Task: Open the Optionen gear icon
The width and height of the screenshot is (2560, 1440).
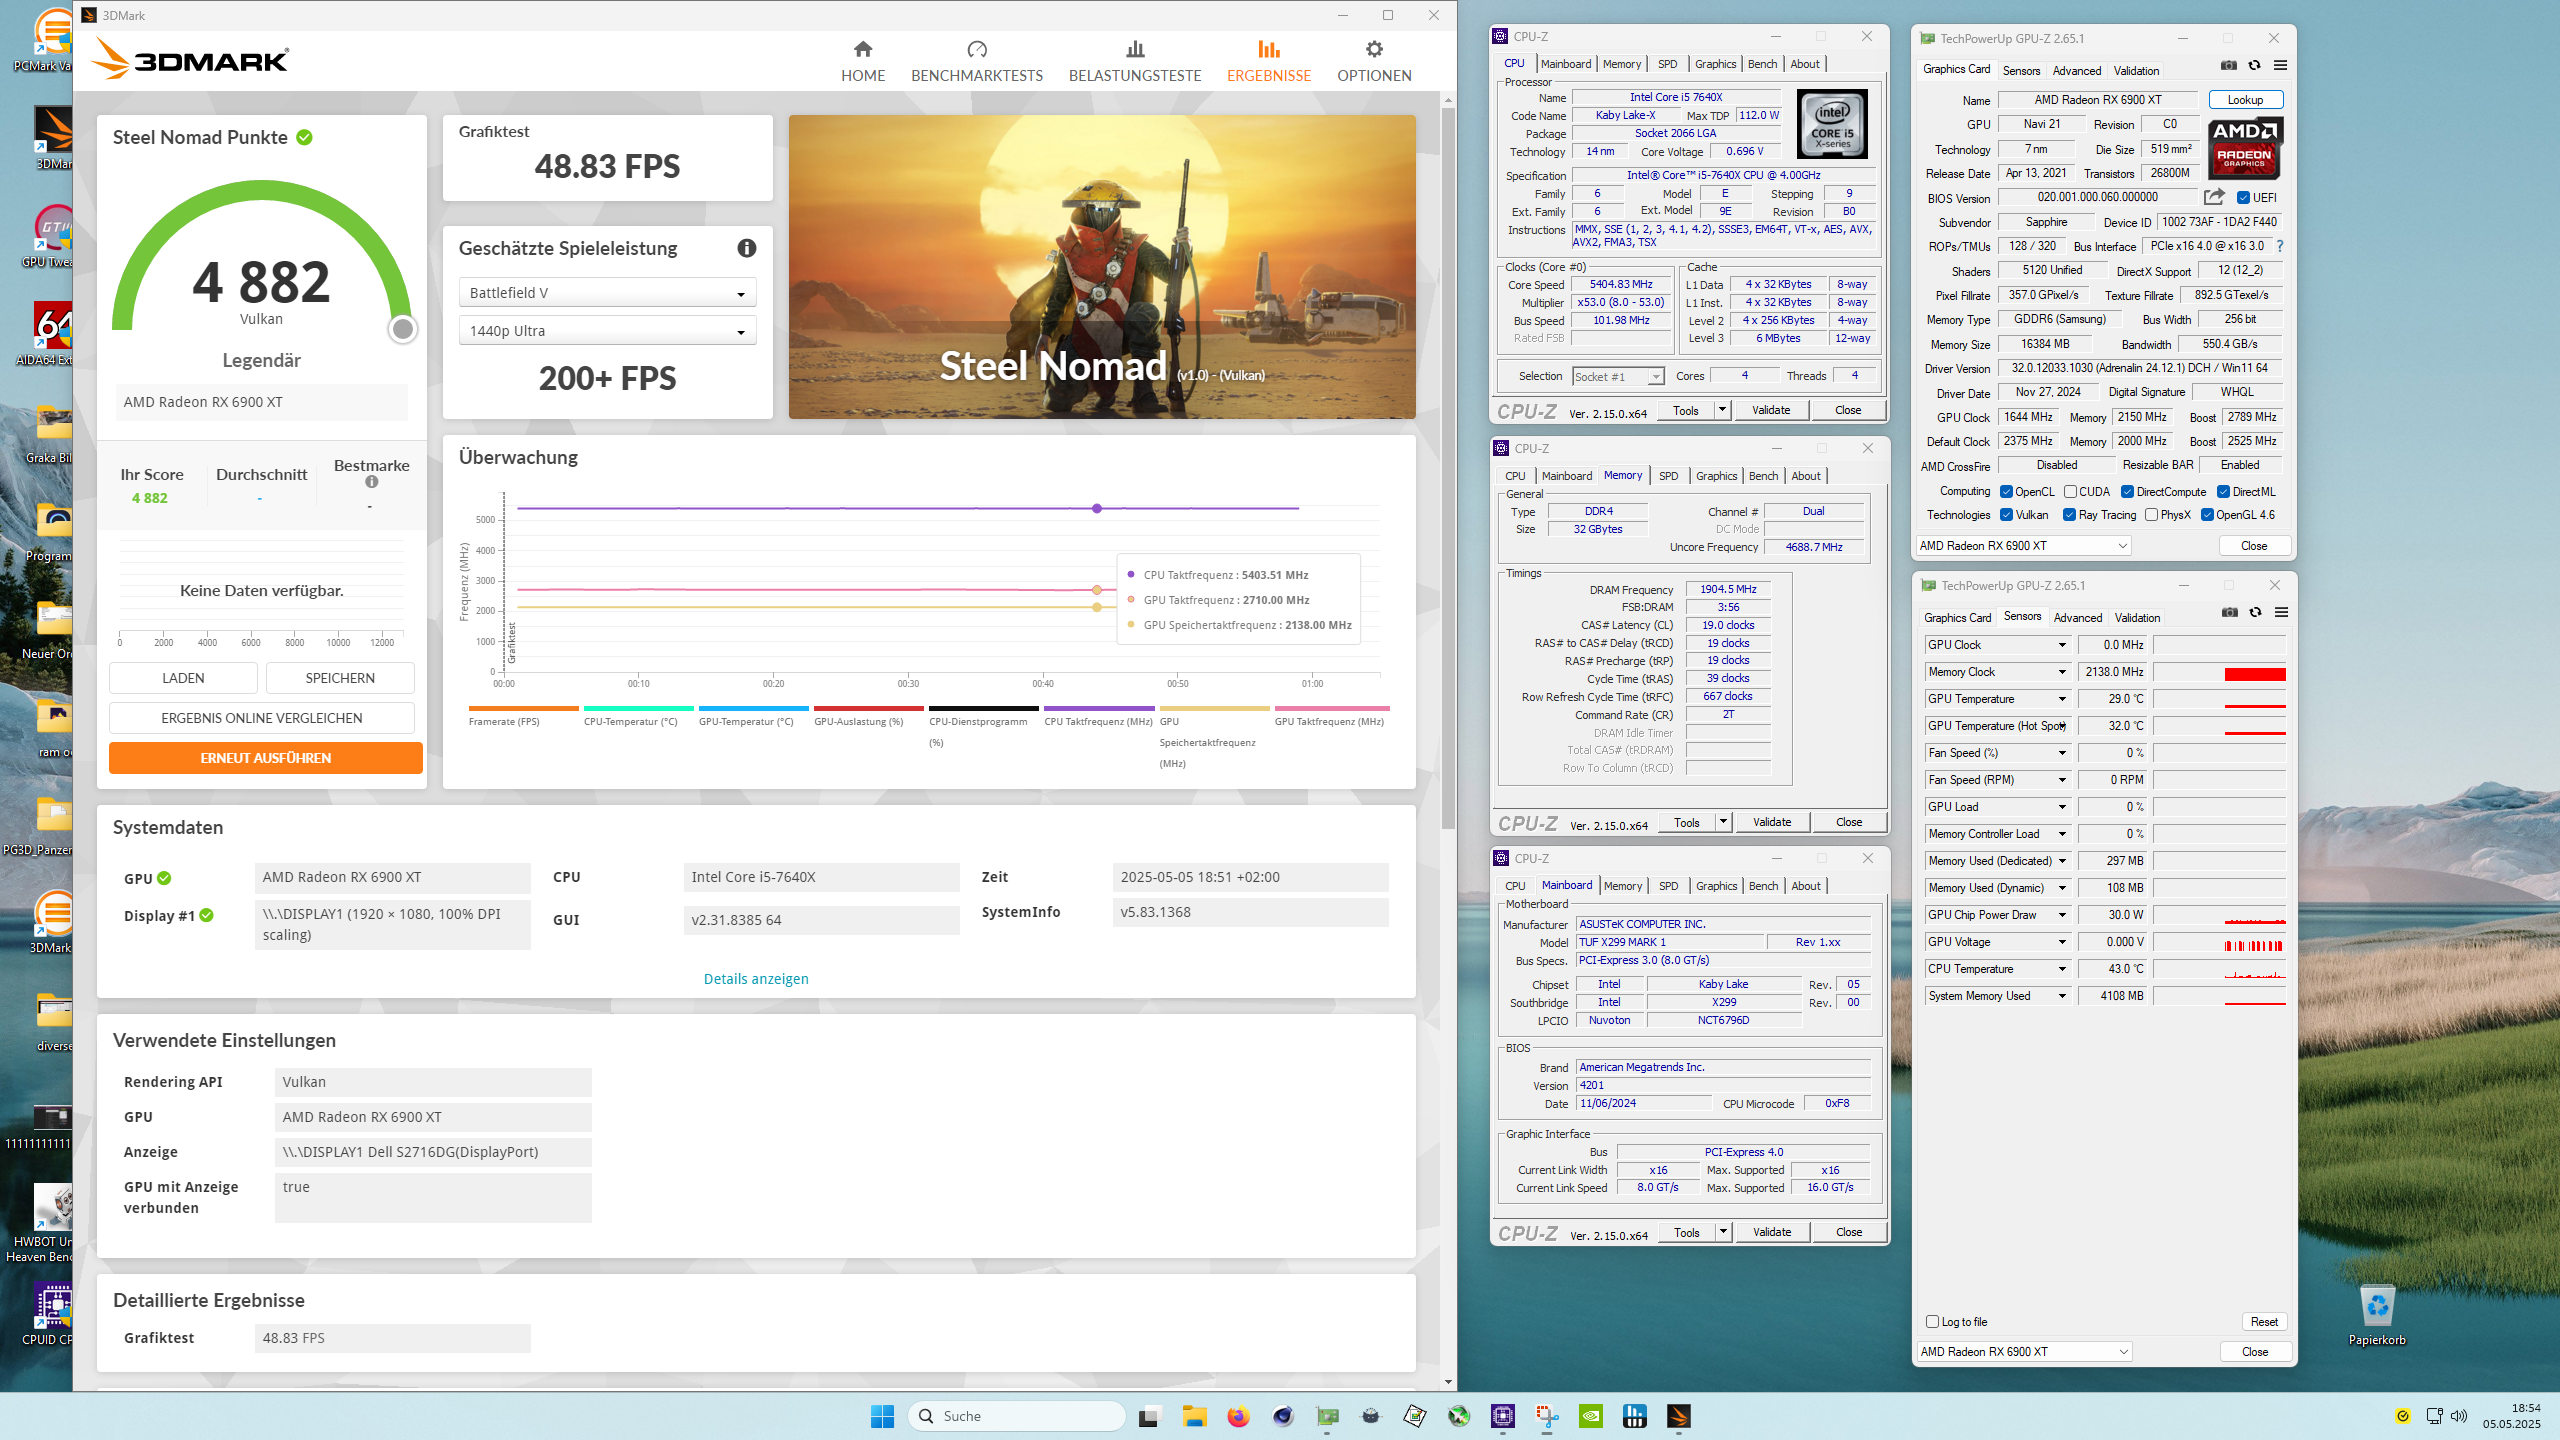Action: [1374, 49]
